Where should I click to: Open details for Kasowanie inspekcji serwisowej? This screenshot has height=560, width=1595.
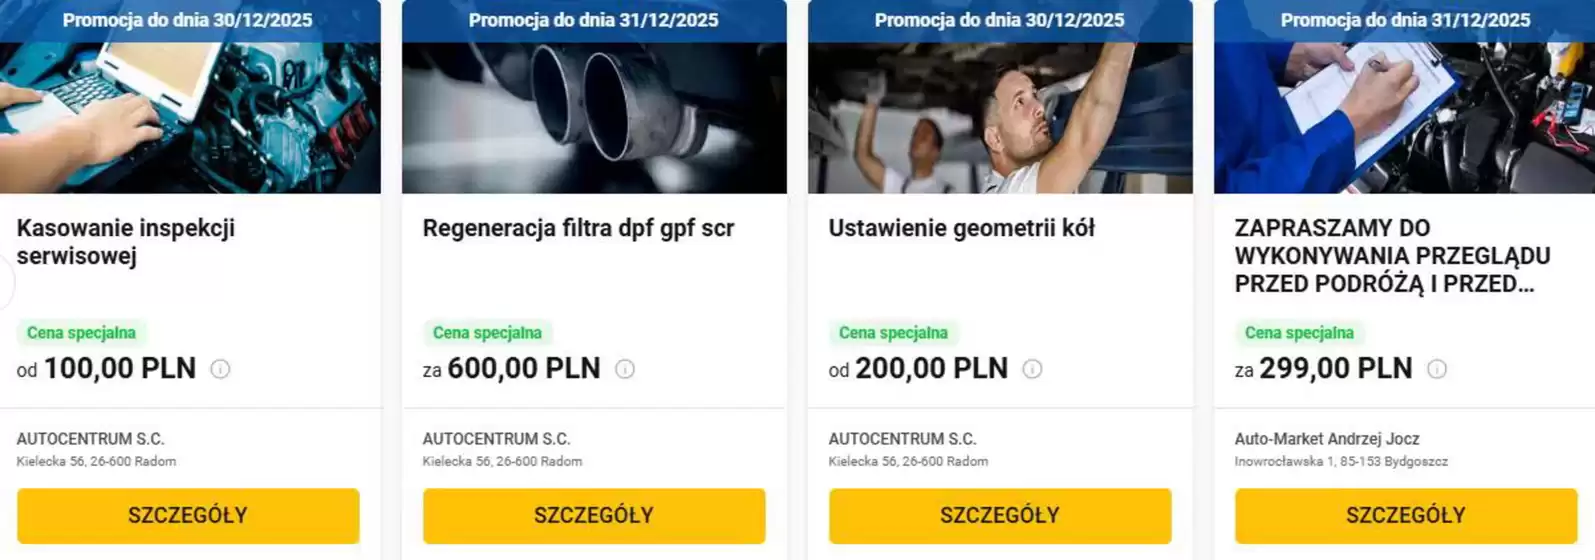click(188, 516)
